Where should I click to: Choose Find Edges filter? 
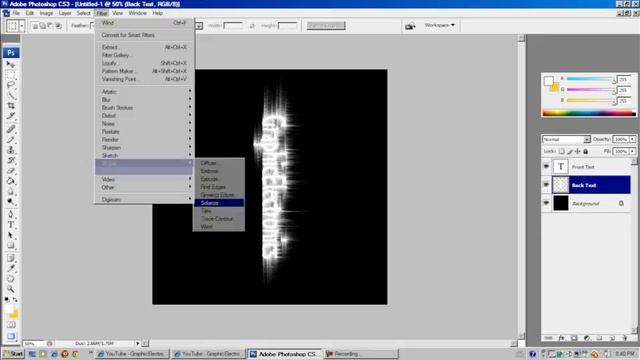(x=219, y=187)
